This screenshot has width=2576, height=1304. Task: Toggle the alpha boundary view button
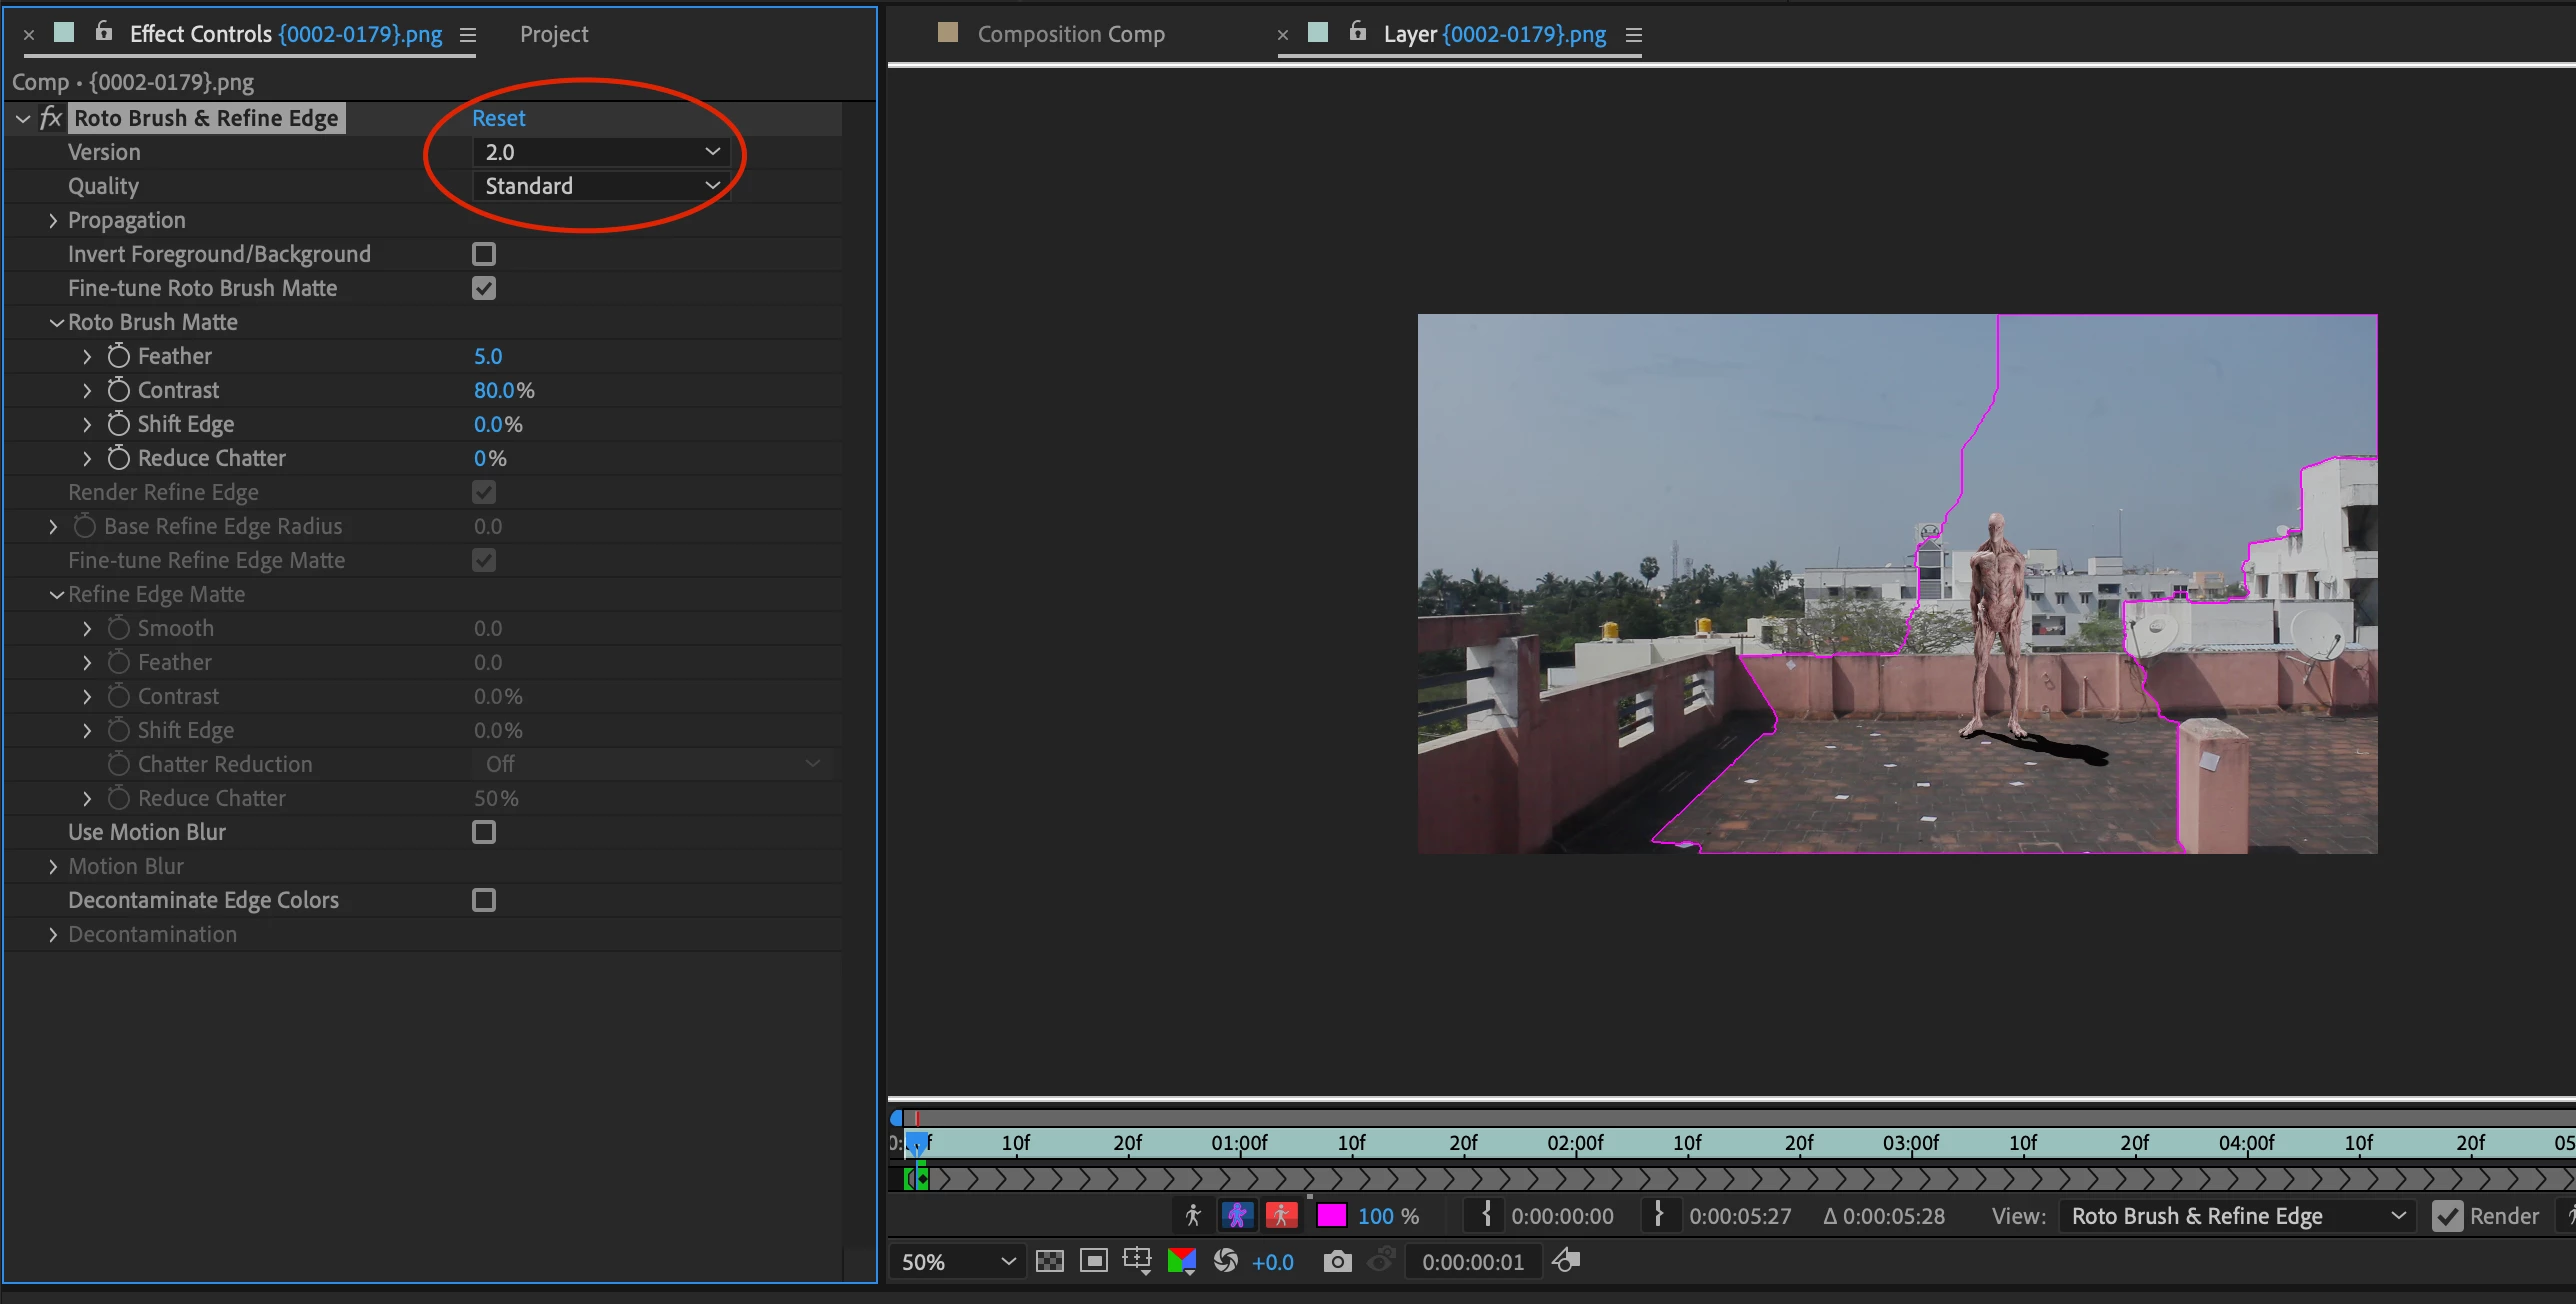tap(1237, 1215)
